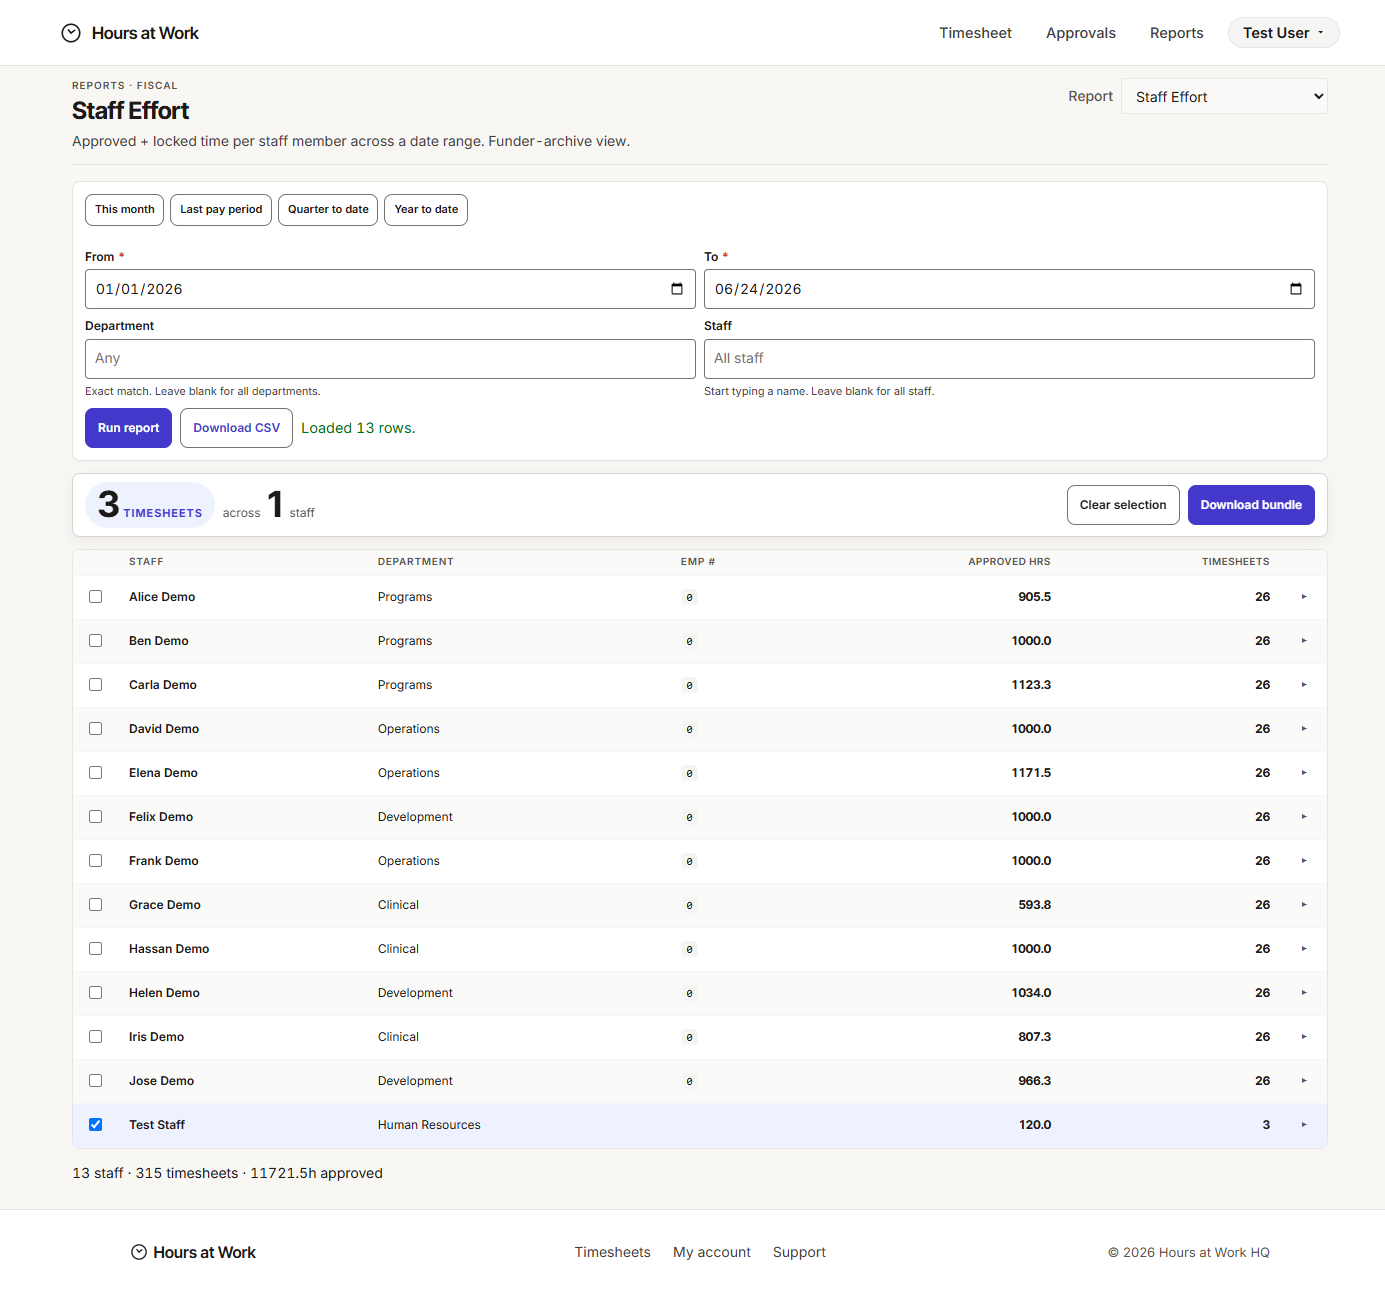Apply Year to date preset
The image size is (1385, 1294).
426,210
